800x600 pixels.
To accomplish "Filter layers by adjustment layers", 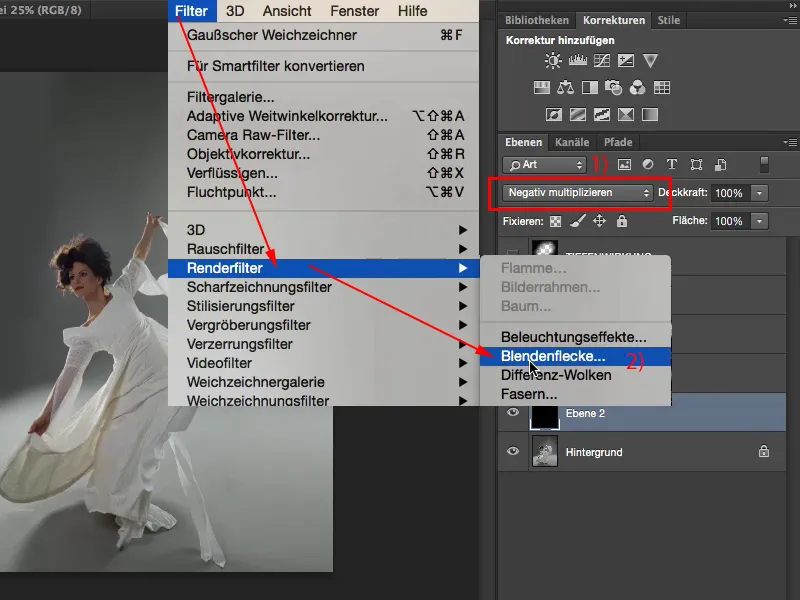I will [648, 164].
